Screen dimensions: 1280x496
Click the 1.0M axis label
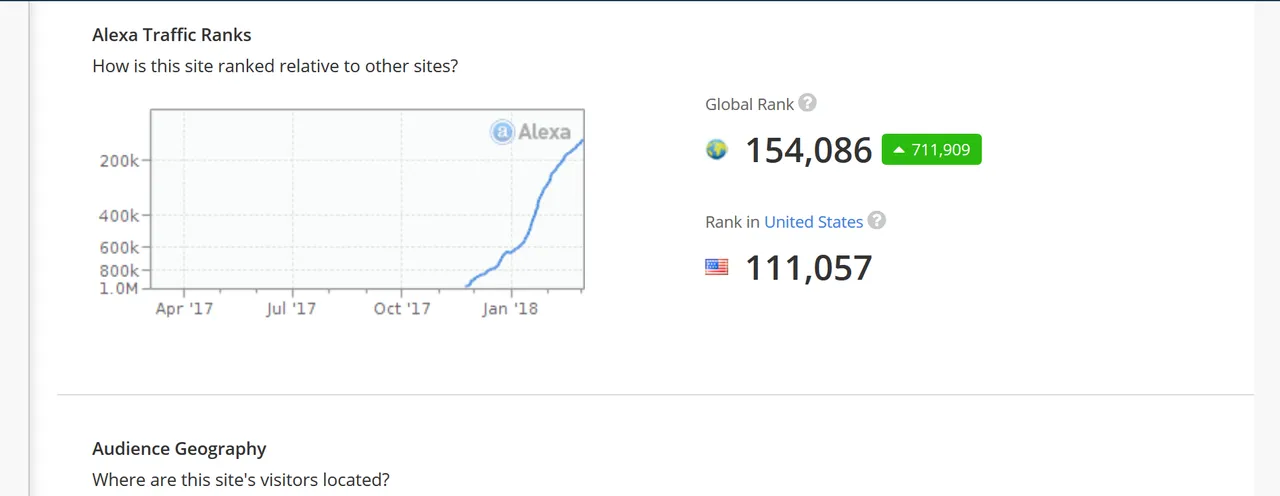click(120, 289)
